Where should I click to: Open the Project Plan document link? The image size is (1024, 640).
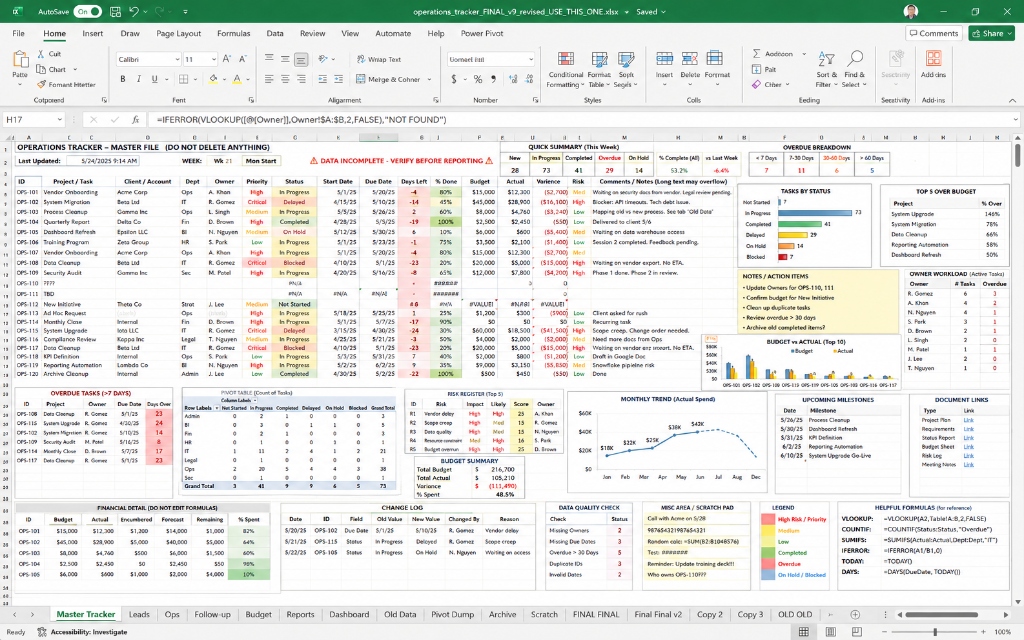[968, 420]
